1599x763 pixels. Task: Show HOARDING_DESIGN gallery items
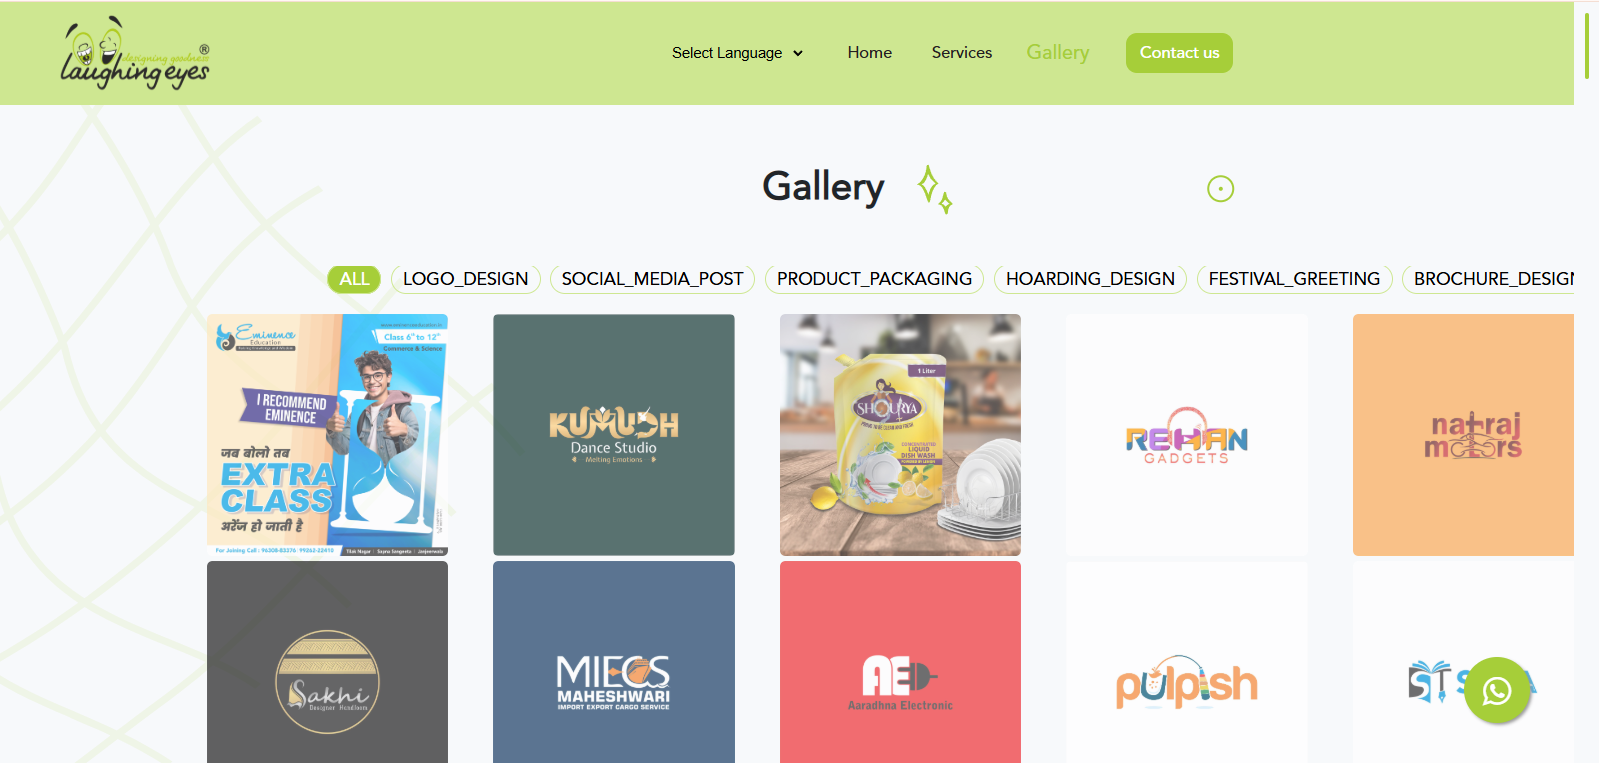click(x=1090, y=279)
